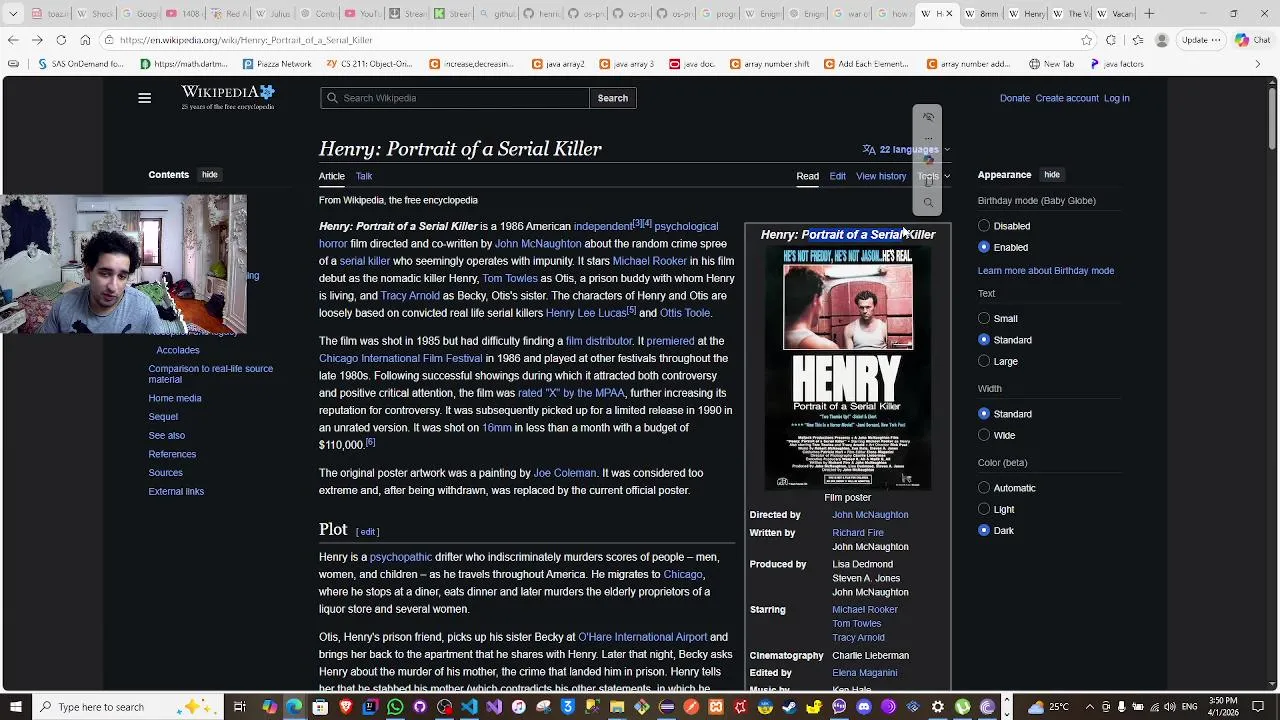This screenshot has width=1280, height=720.
Task: Reload the page with the refresh icon
Action: tap(61, 40)
